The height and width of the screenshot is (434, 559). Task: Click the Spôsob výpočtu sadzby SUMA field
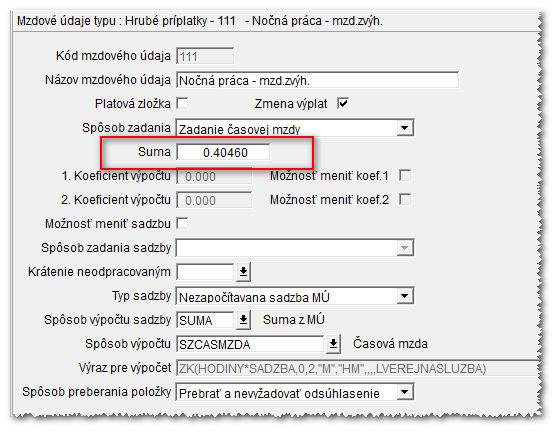pyautogui.click(x=206, y=320)
